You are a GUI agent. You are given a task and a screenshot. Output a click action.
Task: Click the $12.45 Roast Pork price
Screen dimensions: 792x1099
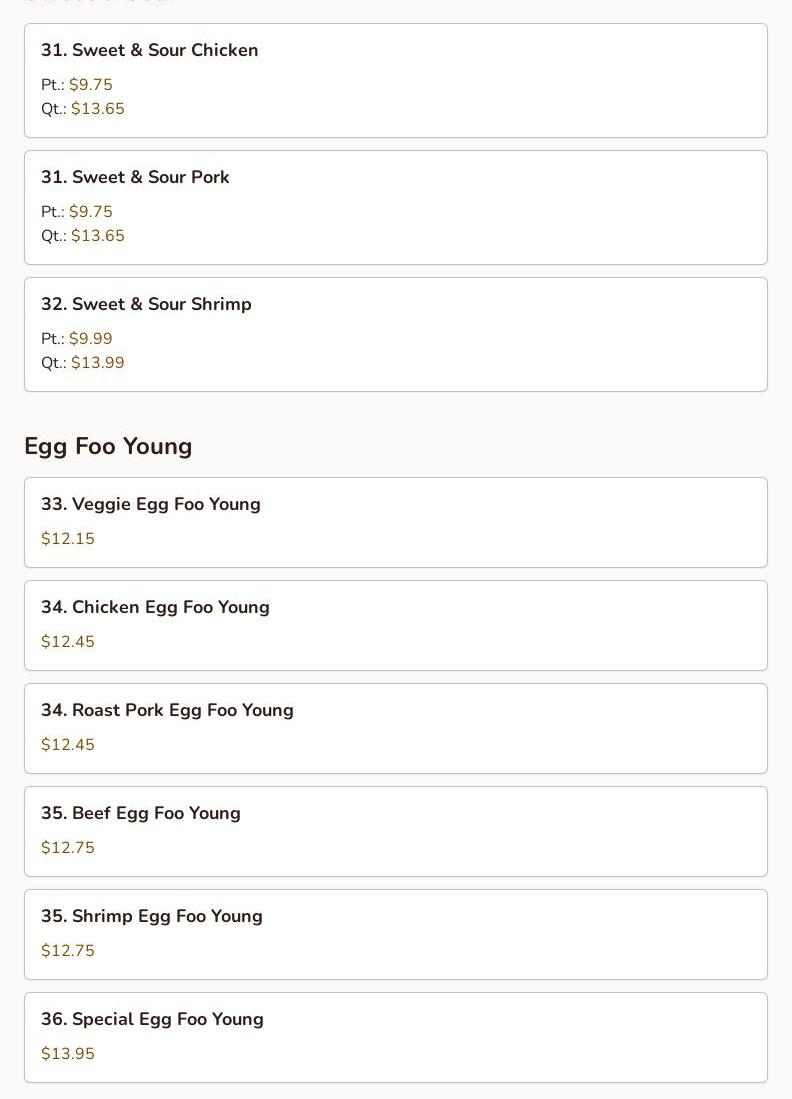point(68,744)
